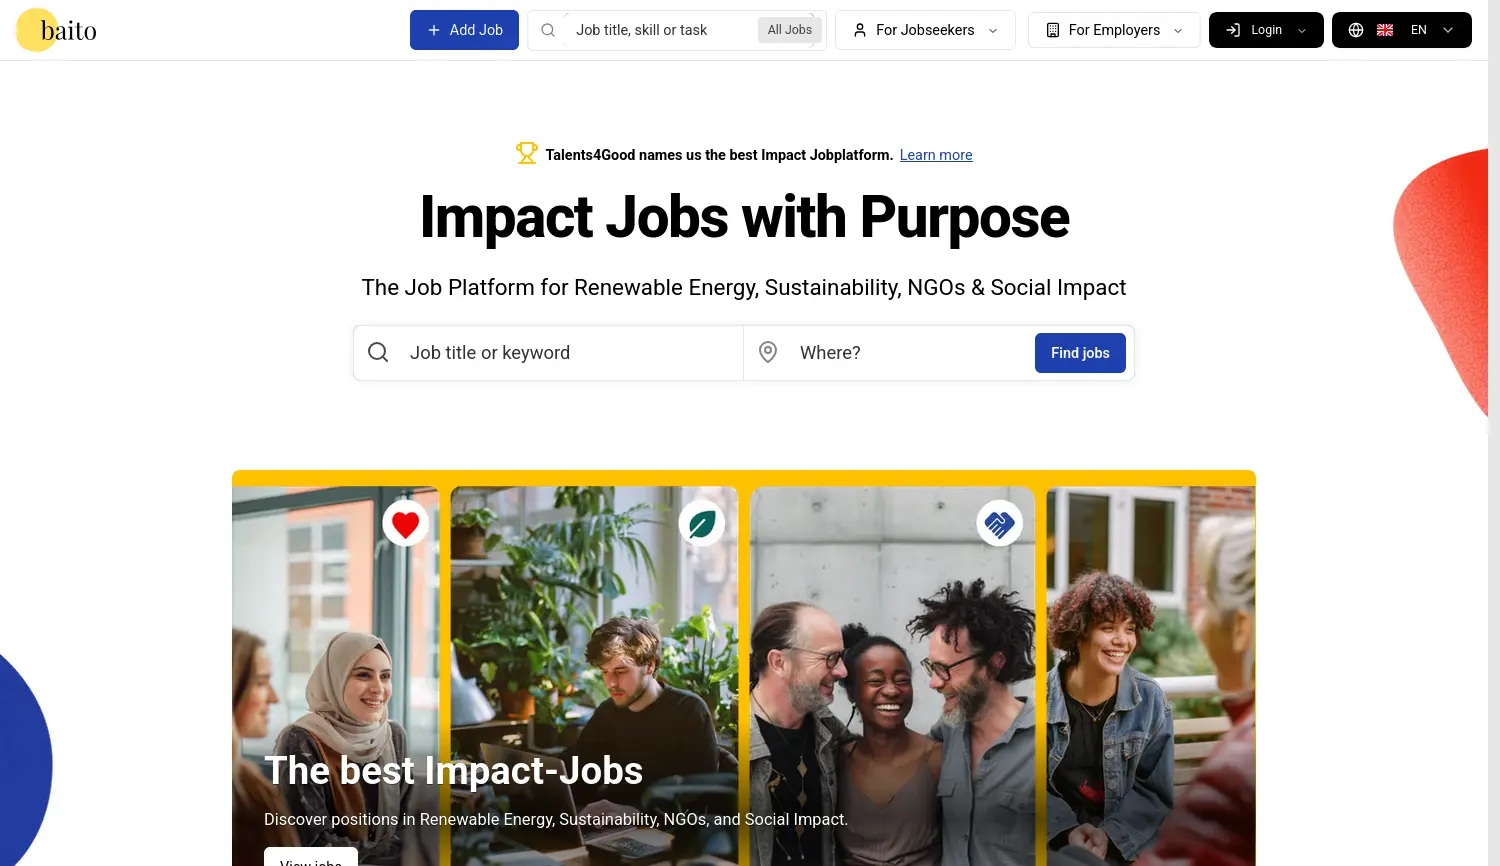
Task: Click the globe language icon
Action: [x=1356, y=30]
